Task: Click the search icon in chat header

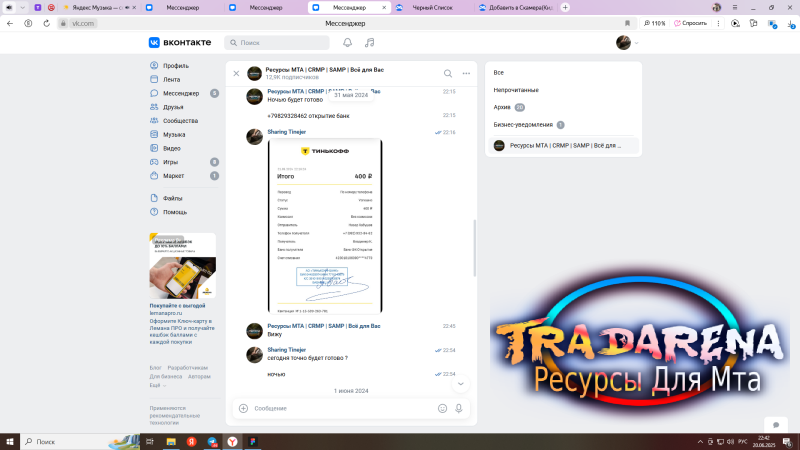Action: point(448,73)
